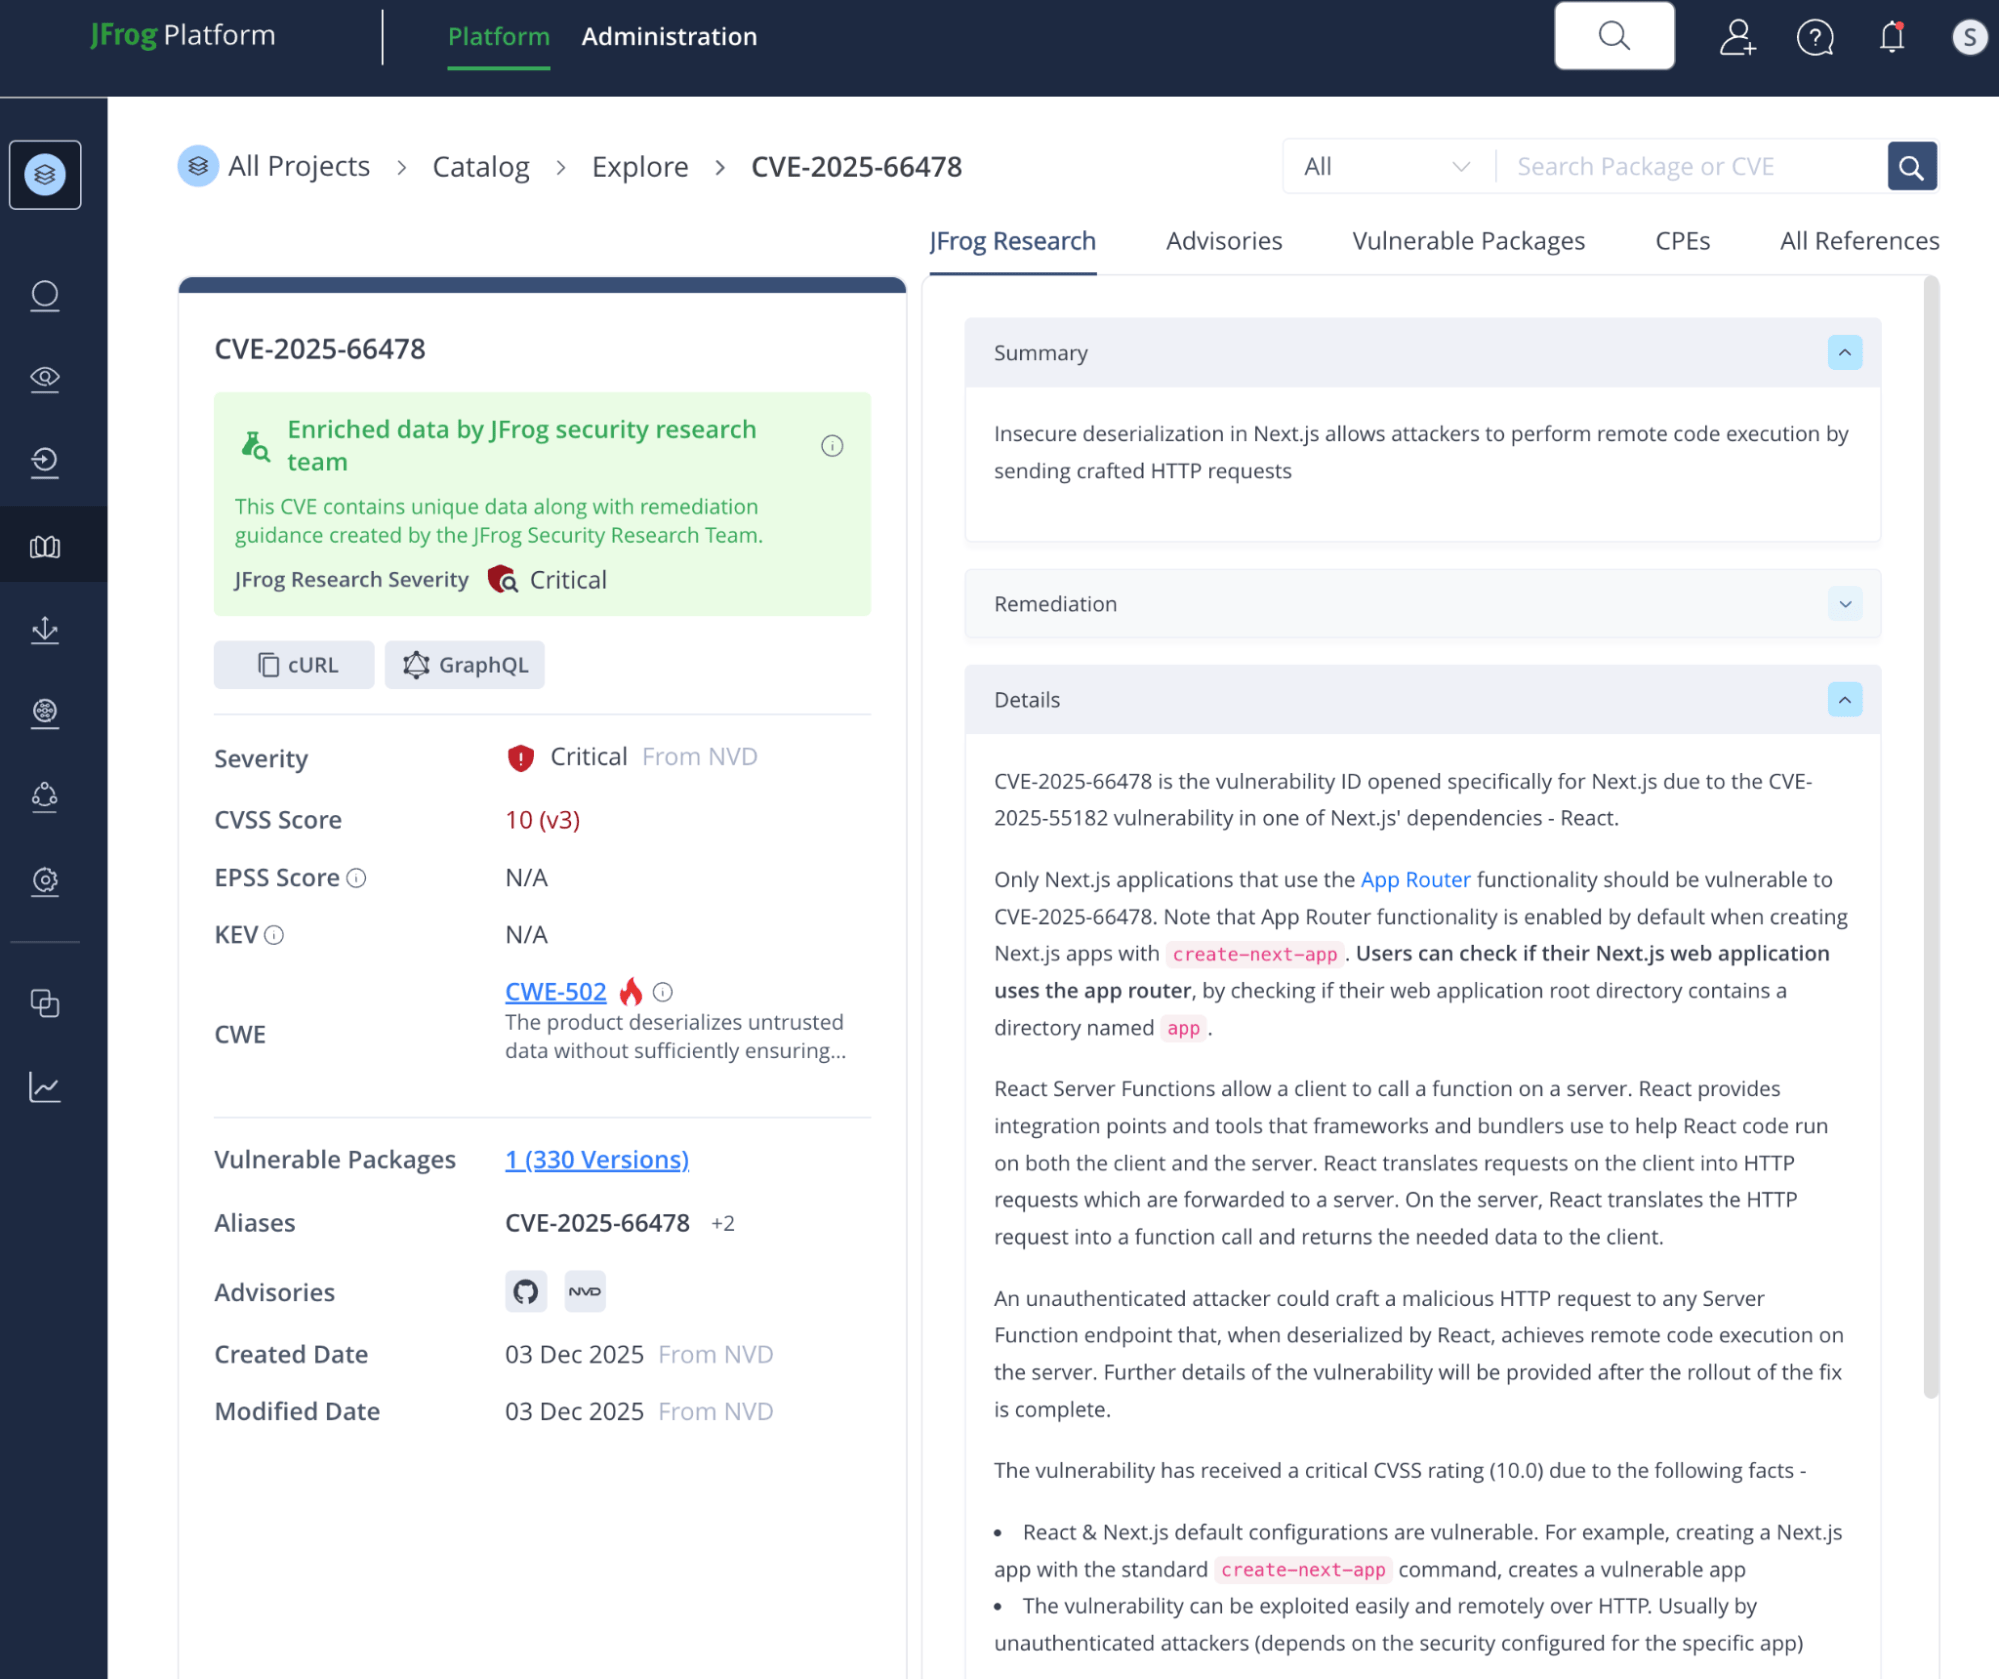Follow the CWE-502 link
This screenshot has height=1679, width=1999.
click(555, 991)
